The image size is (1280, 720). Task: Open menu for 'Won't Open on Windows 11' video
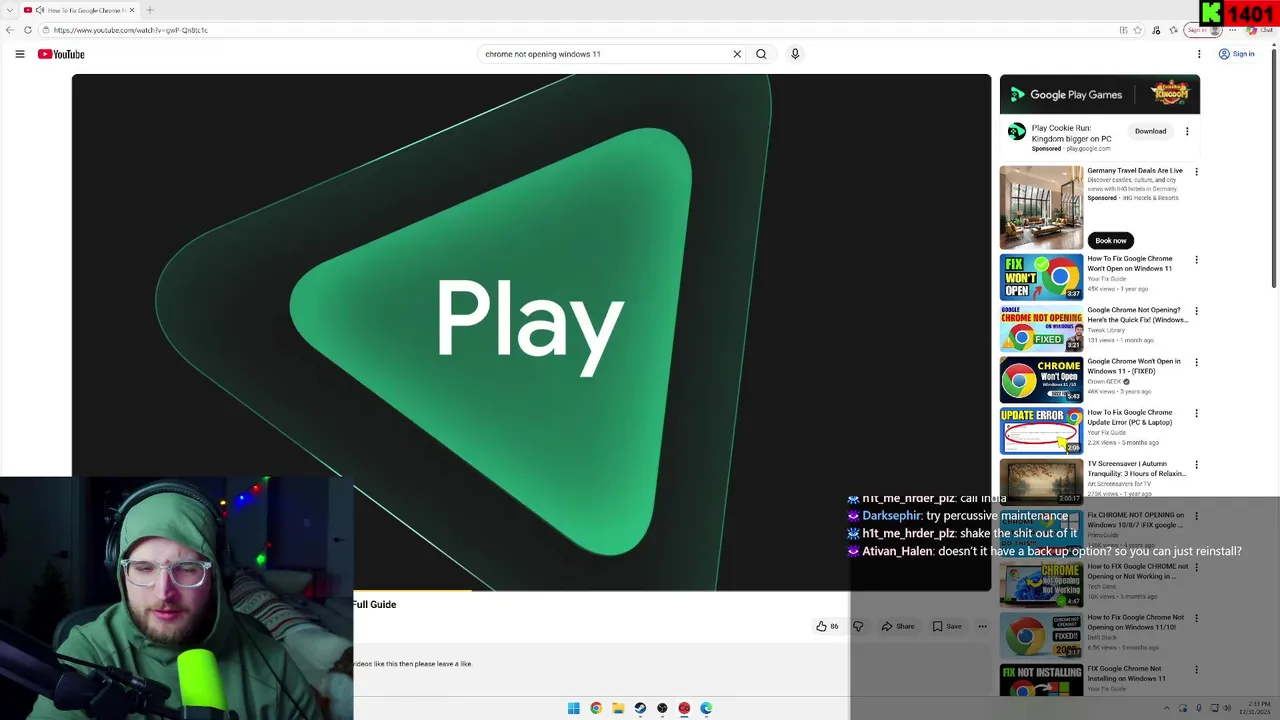pyautogui.click(x=1196, y=260)
